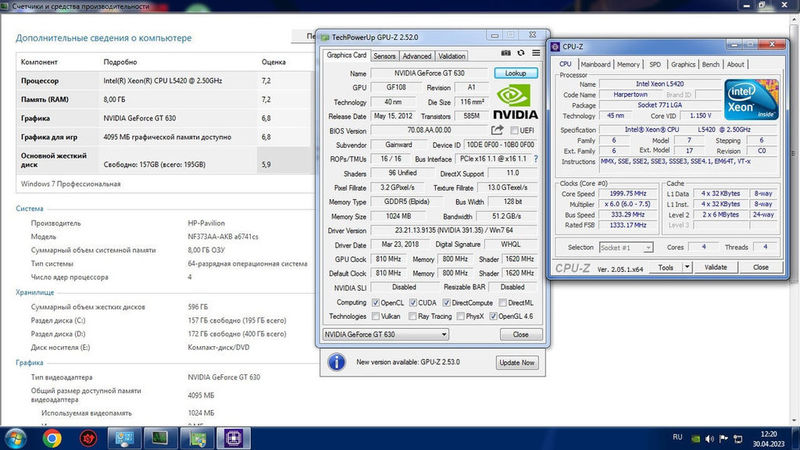The height and width of the screenshot is (450, 800).
Task: Open the NVIDIA GeForce GT 630 GPU dropdown
Action: tap(386, 335)
